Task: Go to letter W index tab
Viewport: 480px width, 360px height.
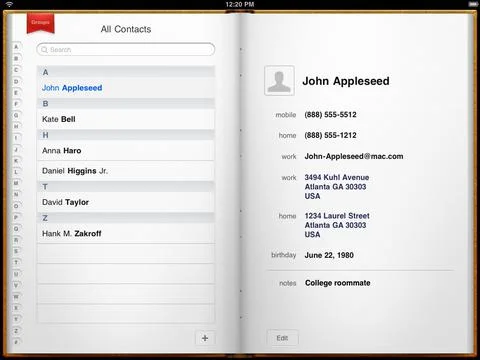Action: (16, 296)
